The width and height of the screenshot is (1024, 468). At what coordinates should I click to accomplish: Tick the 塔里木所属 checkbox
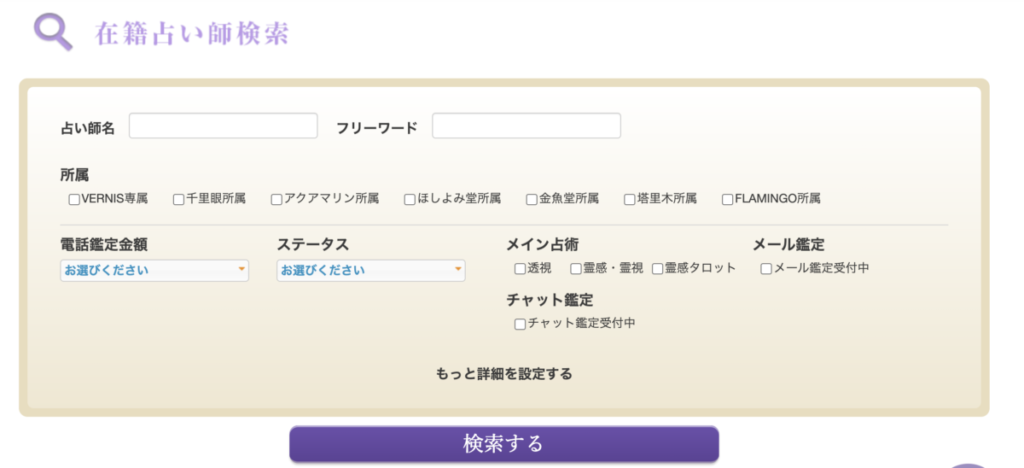[630, 199]
